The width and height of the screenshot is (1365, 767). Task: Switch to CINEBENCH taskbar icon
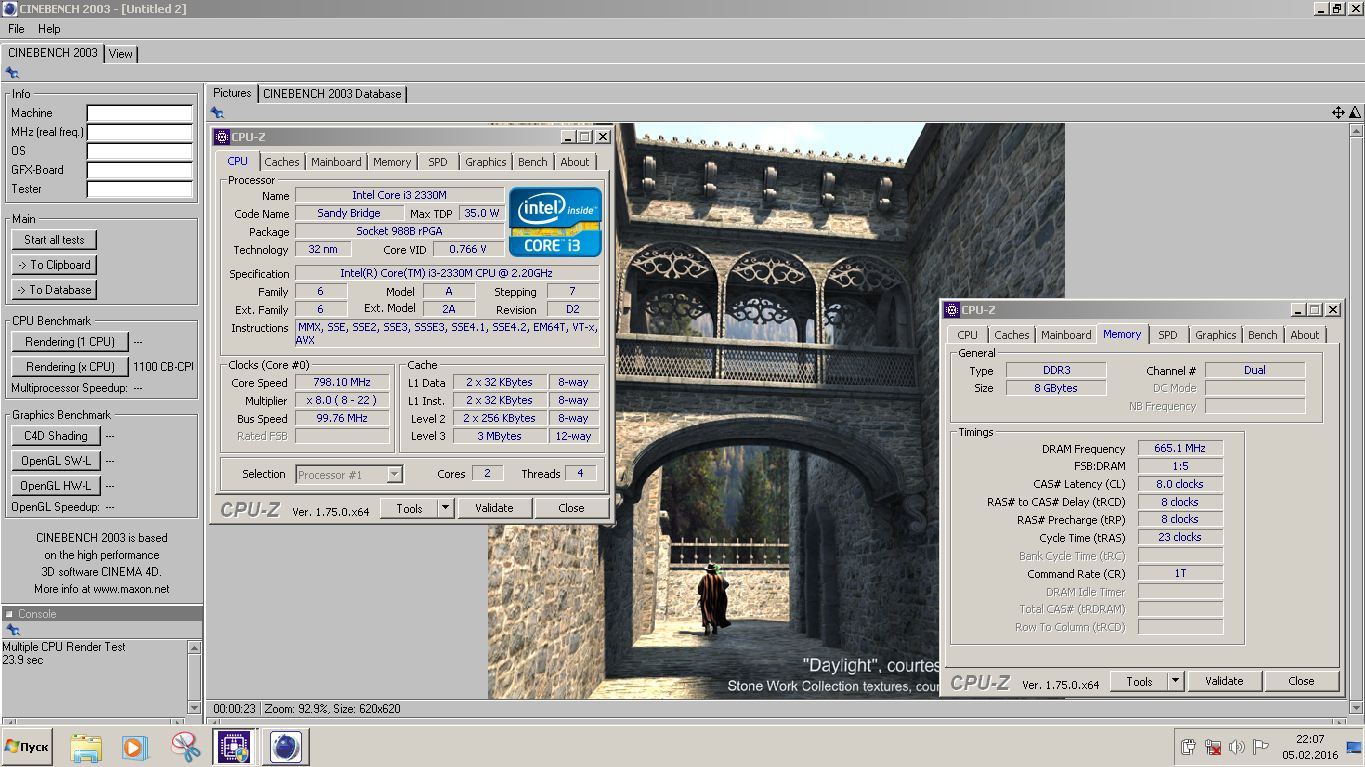287,747
